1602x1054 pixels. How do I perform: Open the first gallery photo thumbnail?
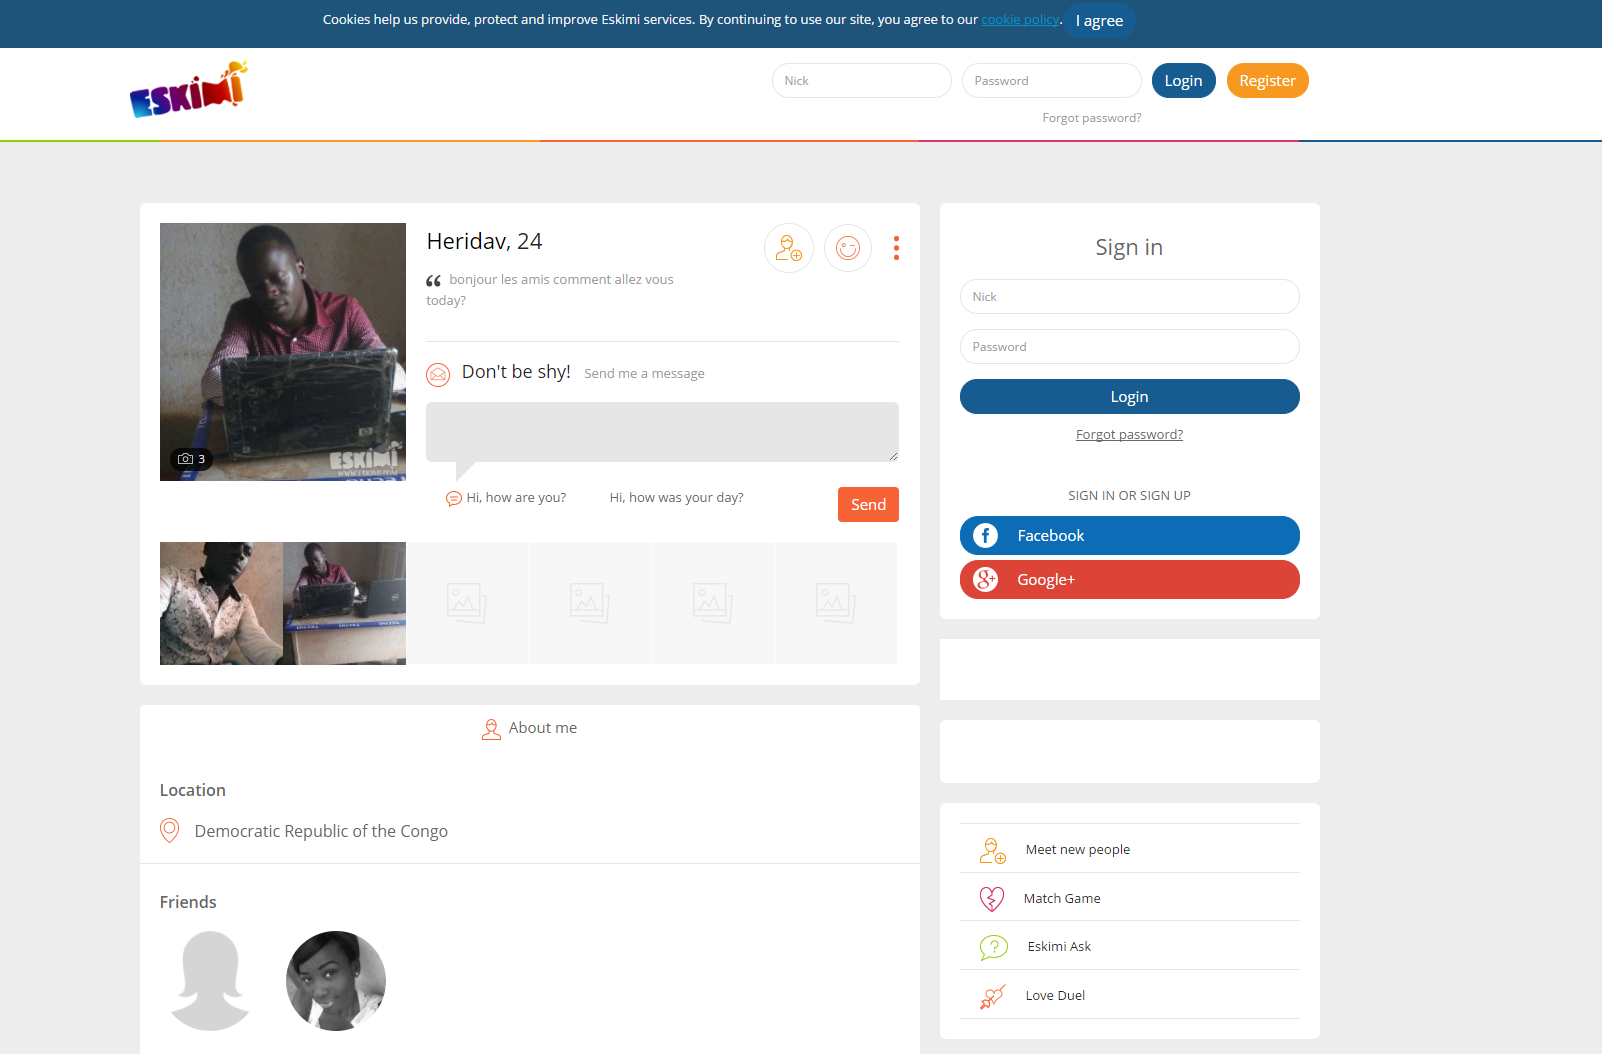tap(221, 604)
